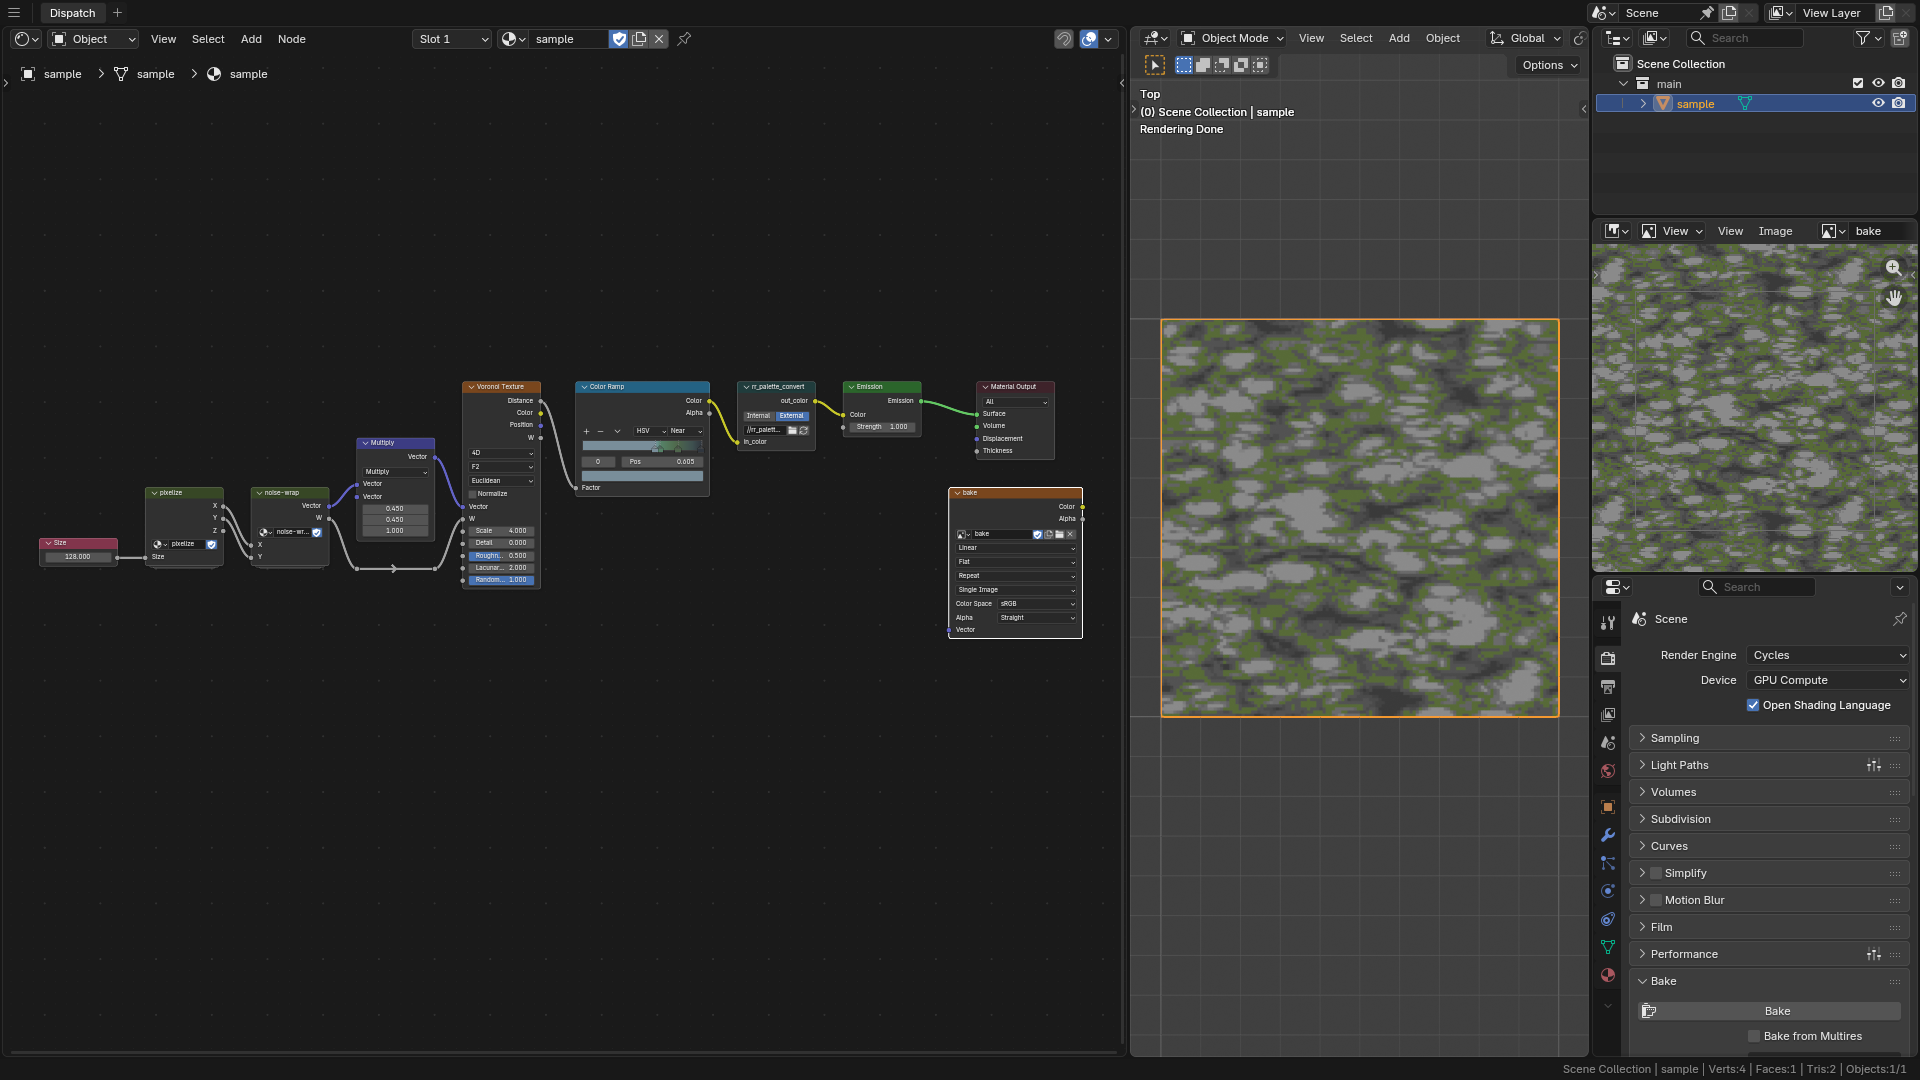
Task: Open the Tool properties tab icon
Action: tap(1608, 622)
